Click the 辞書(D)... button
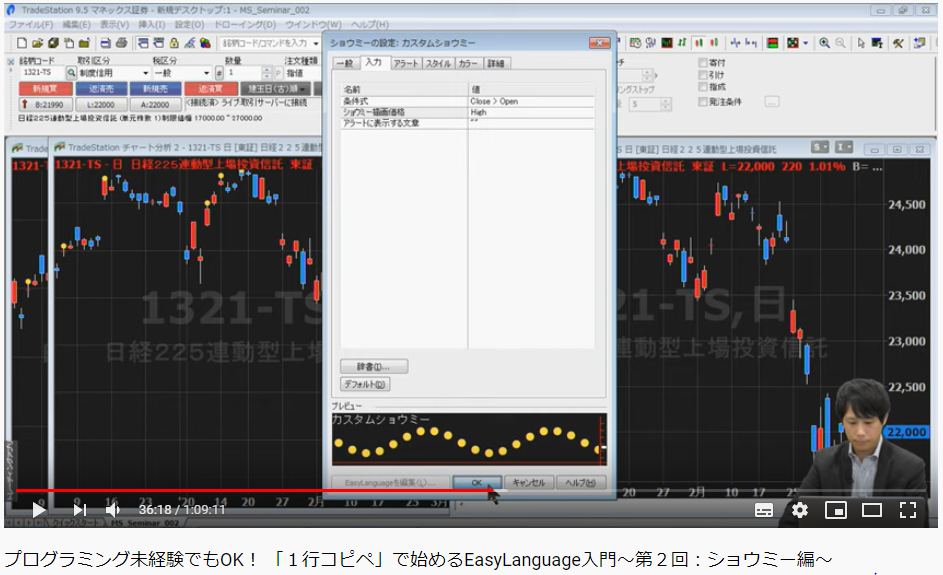Viewport: 943px width, 575px height. click(x=373, y=366)
